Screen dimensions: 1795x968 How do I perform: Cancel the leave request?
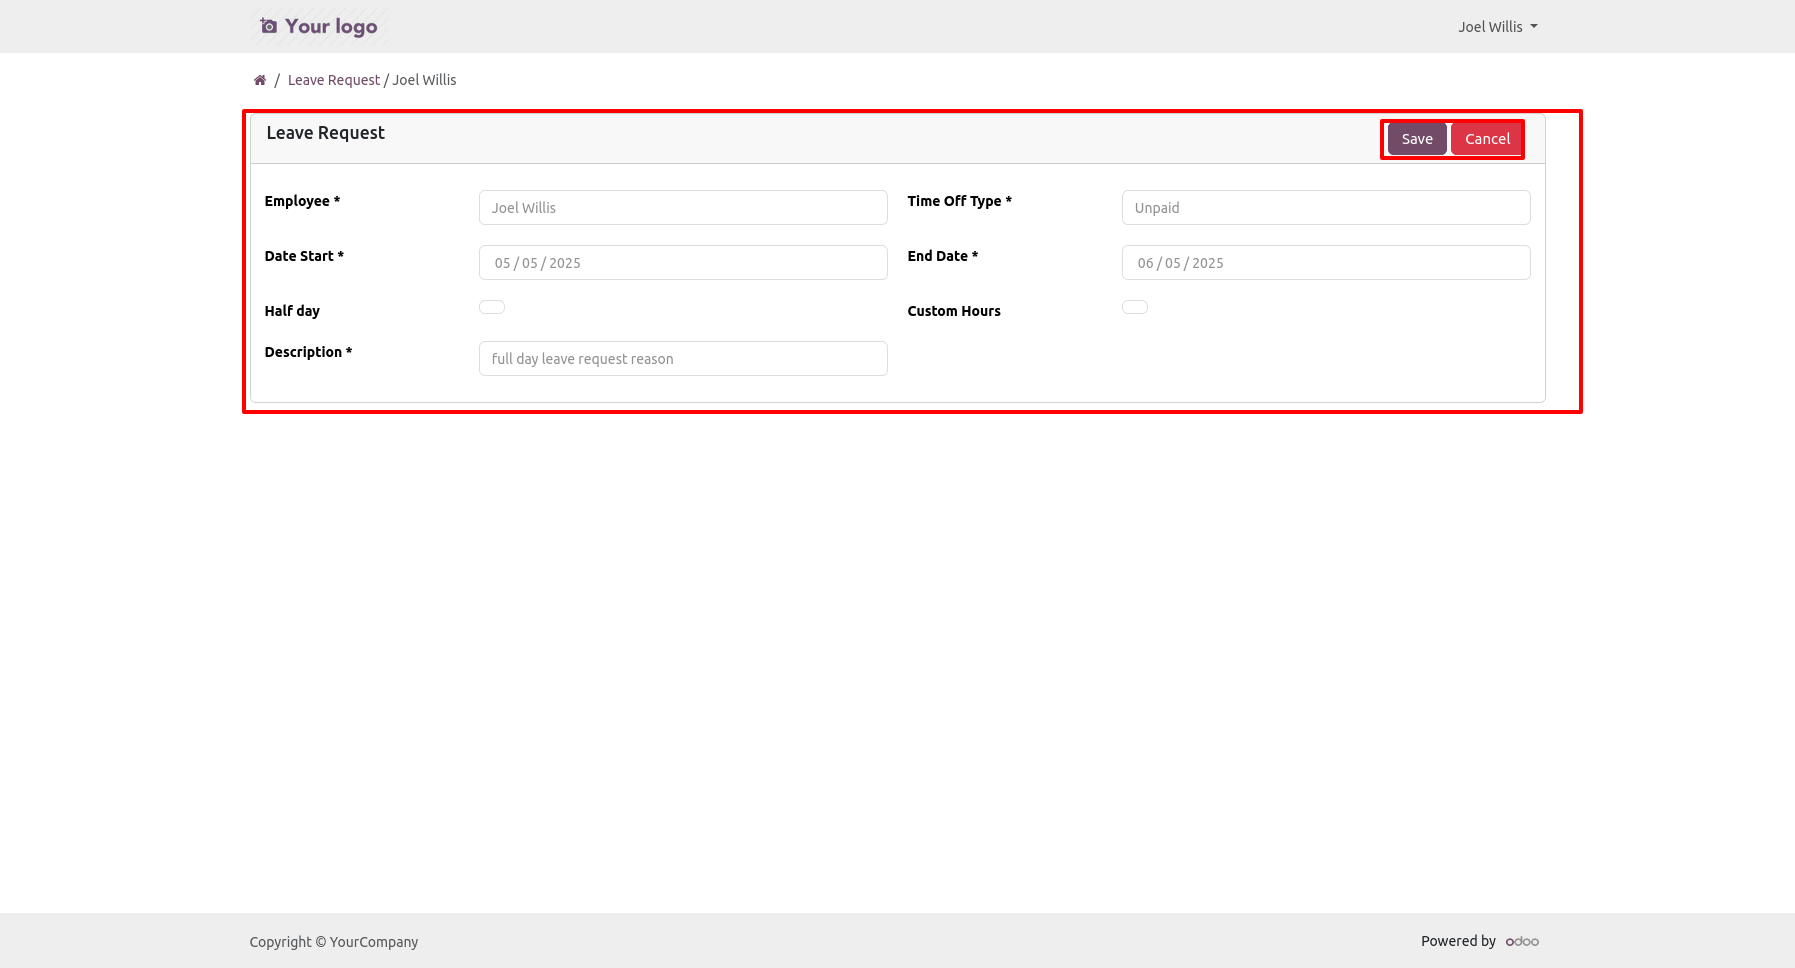1487,139
